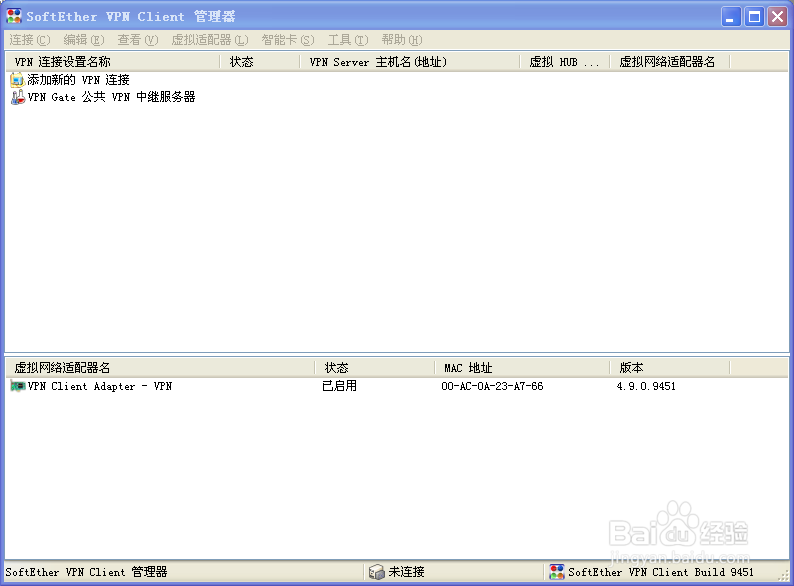Click upper 虚拟网络适配器名 column header
Screen dimensions: 794x586
669,62
